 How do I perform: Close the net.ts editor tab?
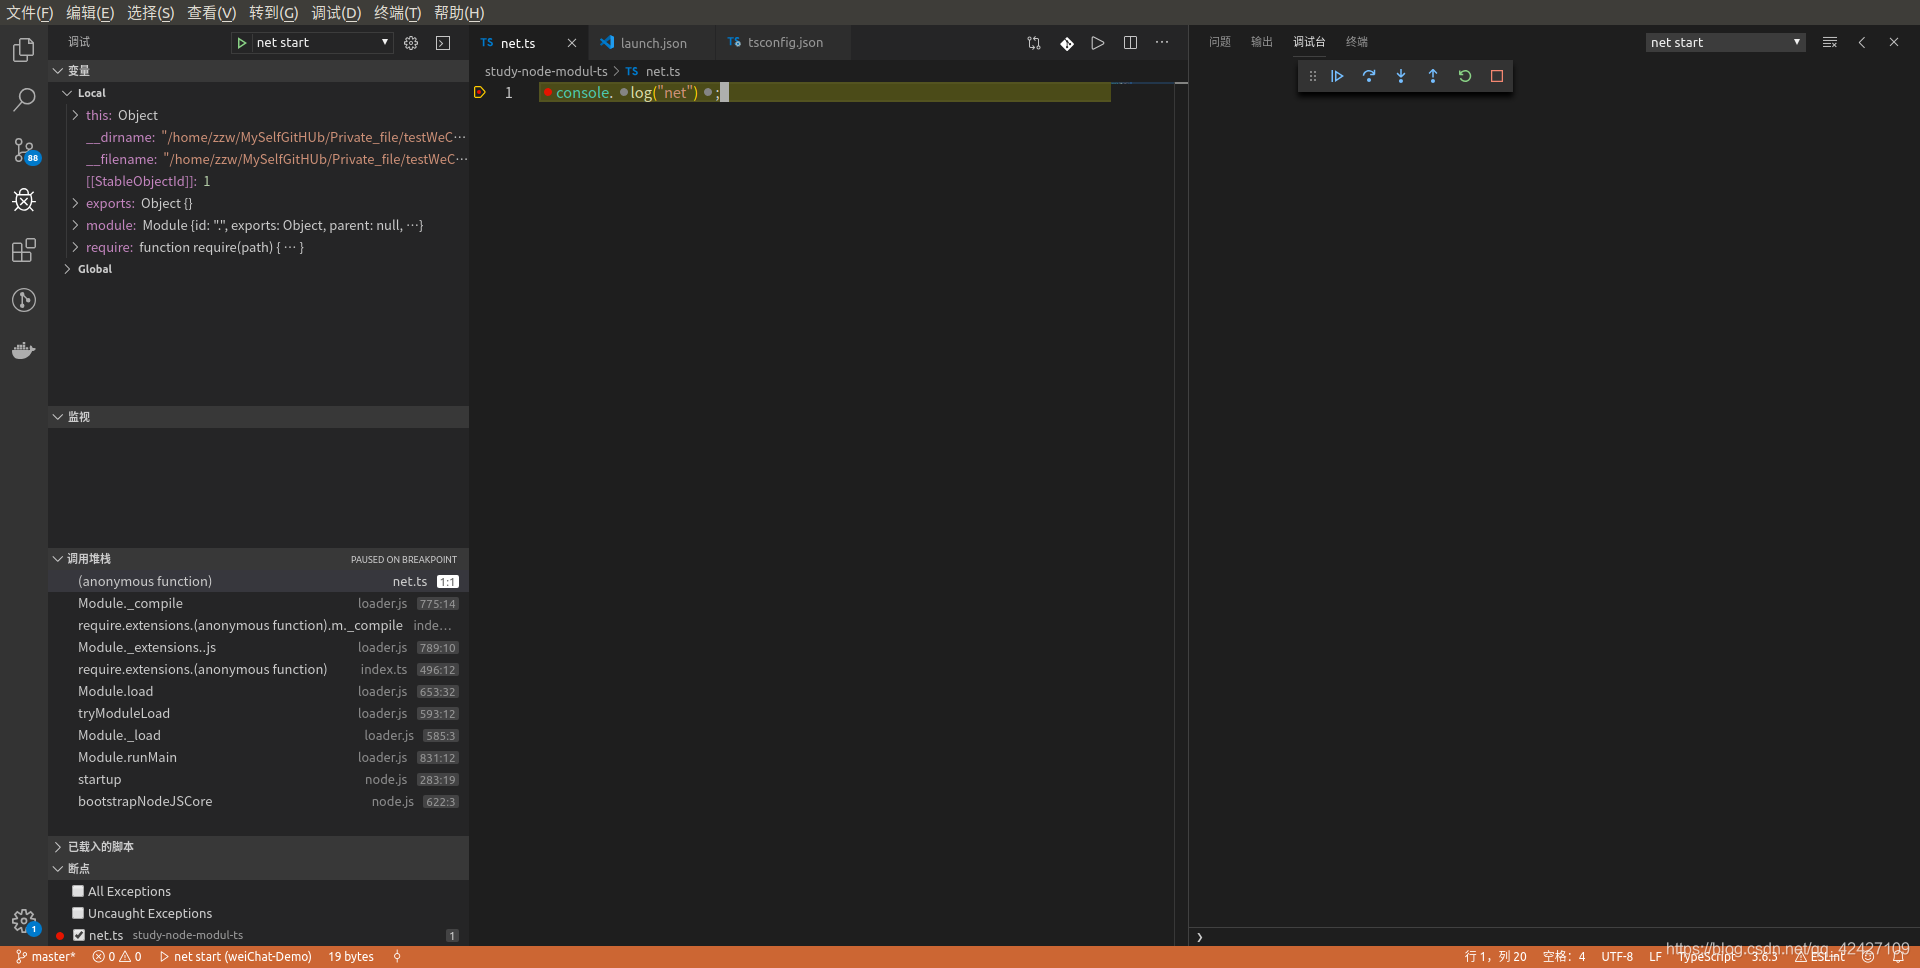[x=572, y=43]
